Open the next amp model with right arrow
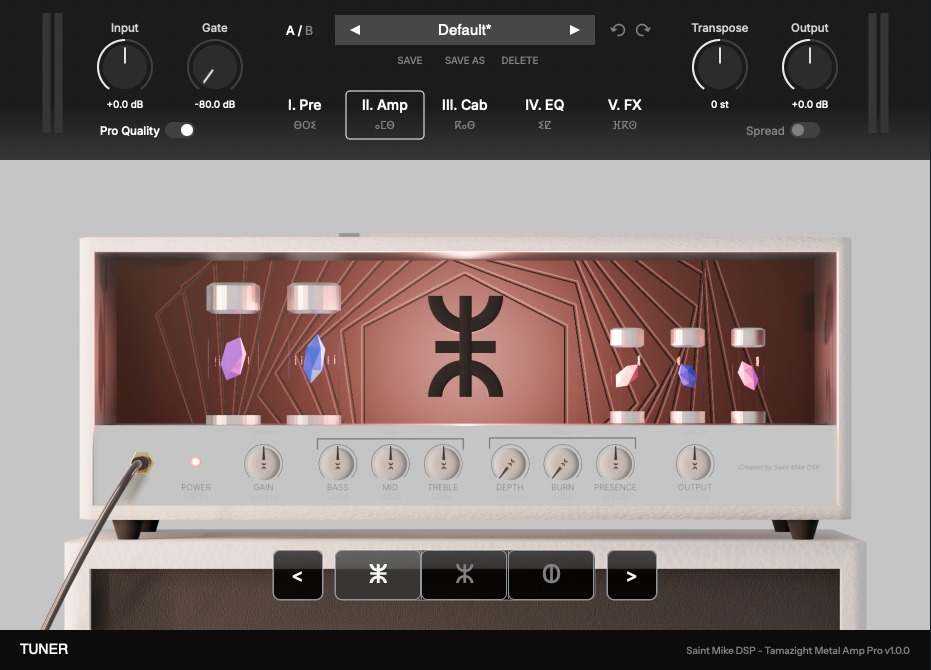This screenshot has width=931, height=670. click(x=632, y=575)
